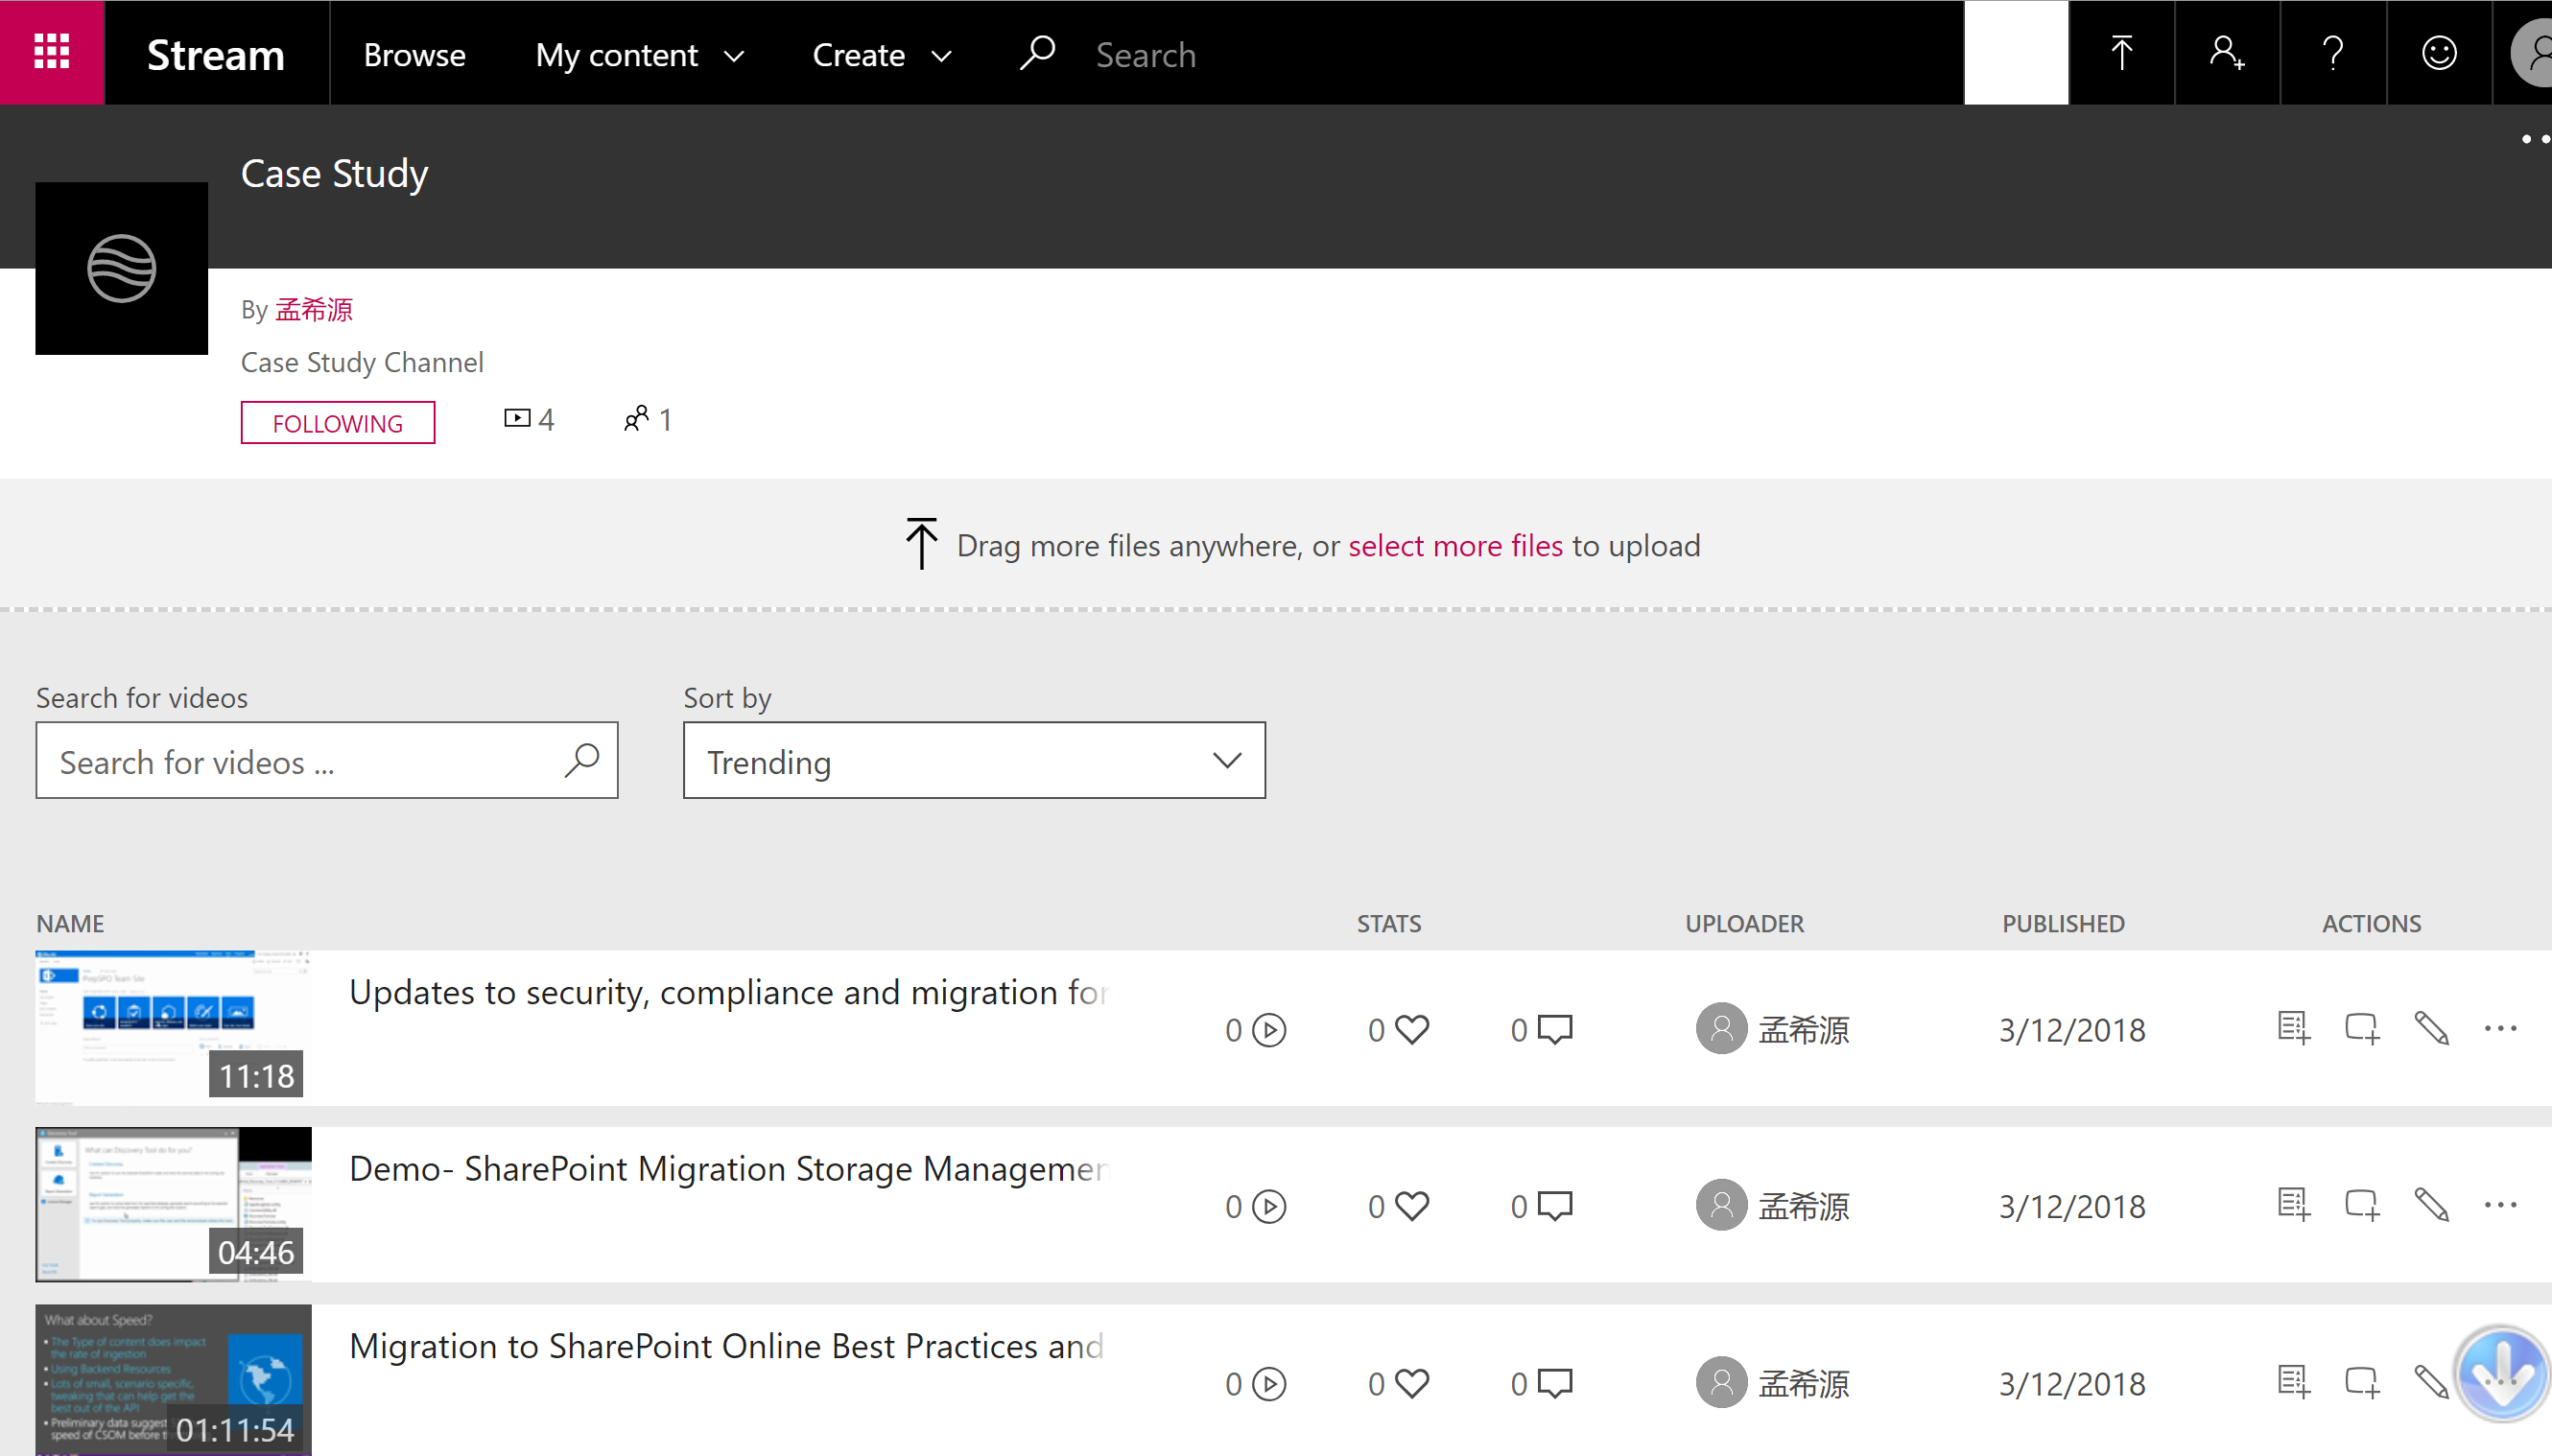Click Migration to SharePoint Online comments icon

pyautogui.click(x=1555, y=1383)
